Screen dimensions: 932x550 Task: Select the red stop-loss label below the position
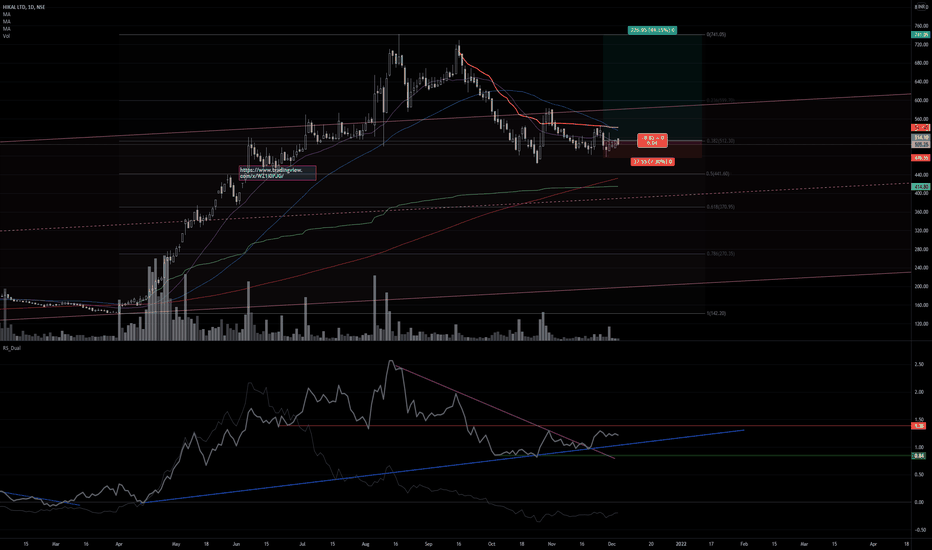click(x=653, y=162)
